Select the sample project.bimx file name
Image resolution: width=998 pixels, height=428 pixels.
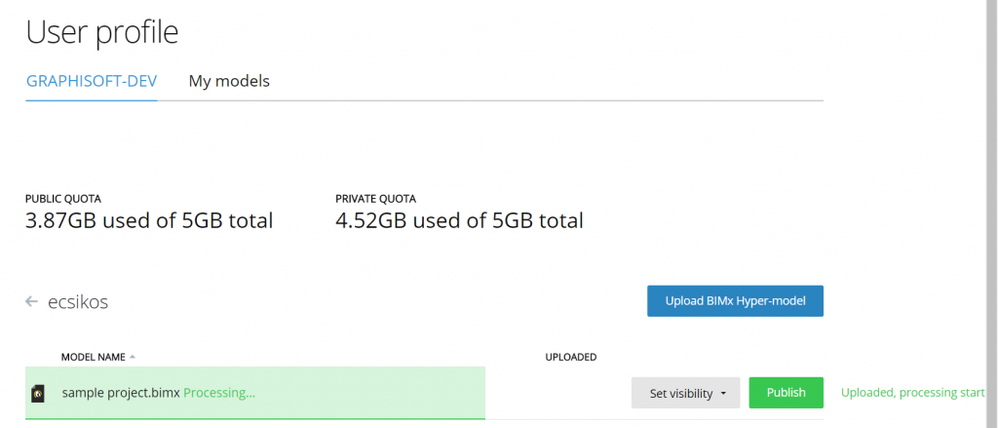(120, 393)
